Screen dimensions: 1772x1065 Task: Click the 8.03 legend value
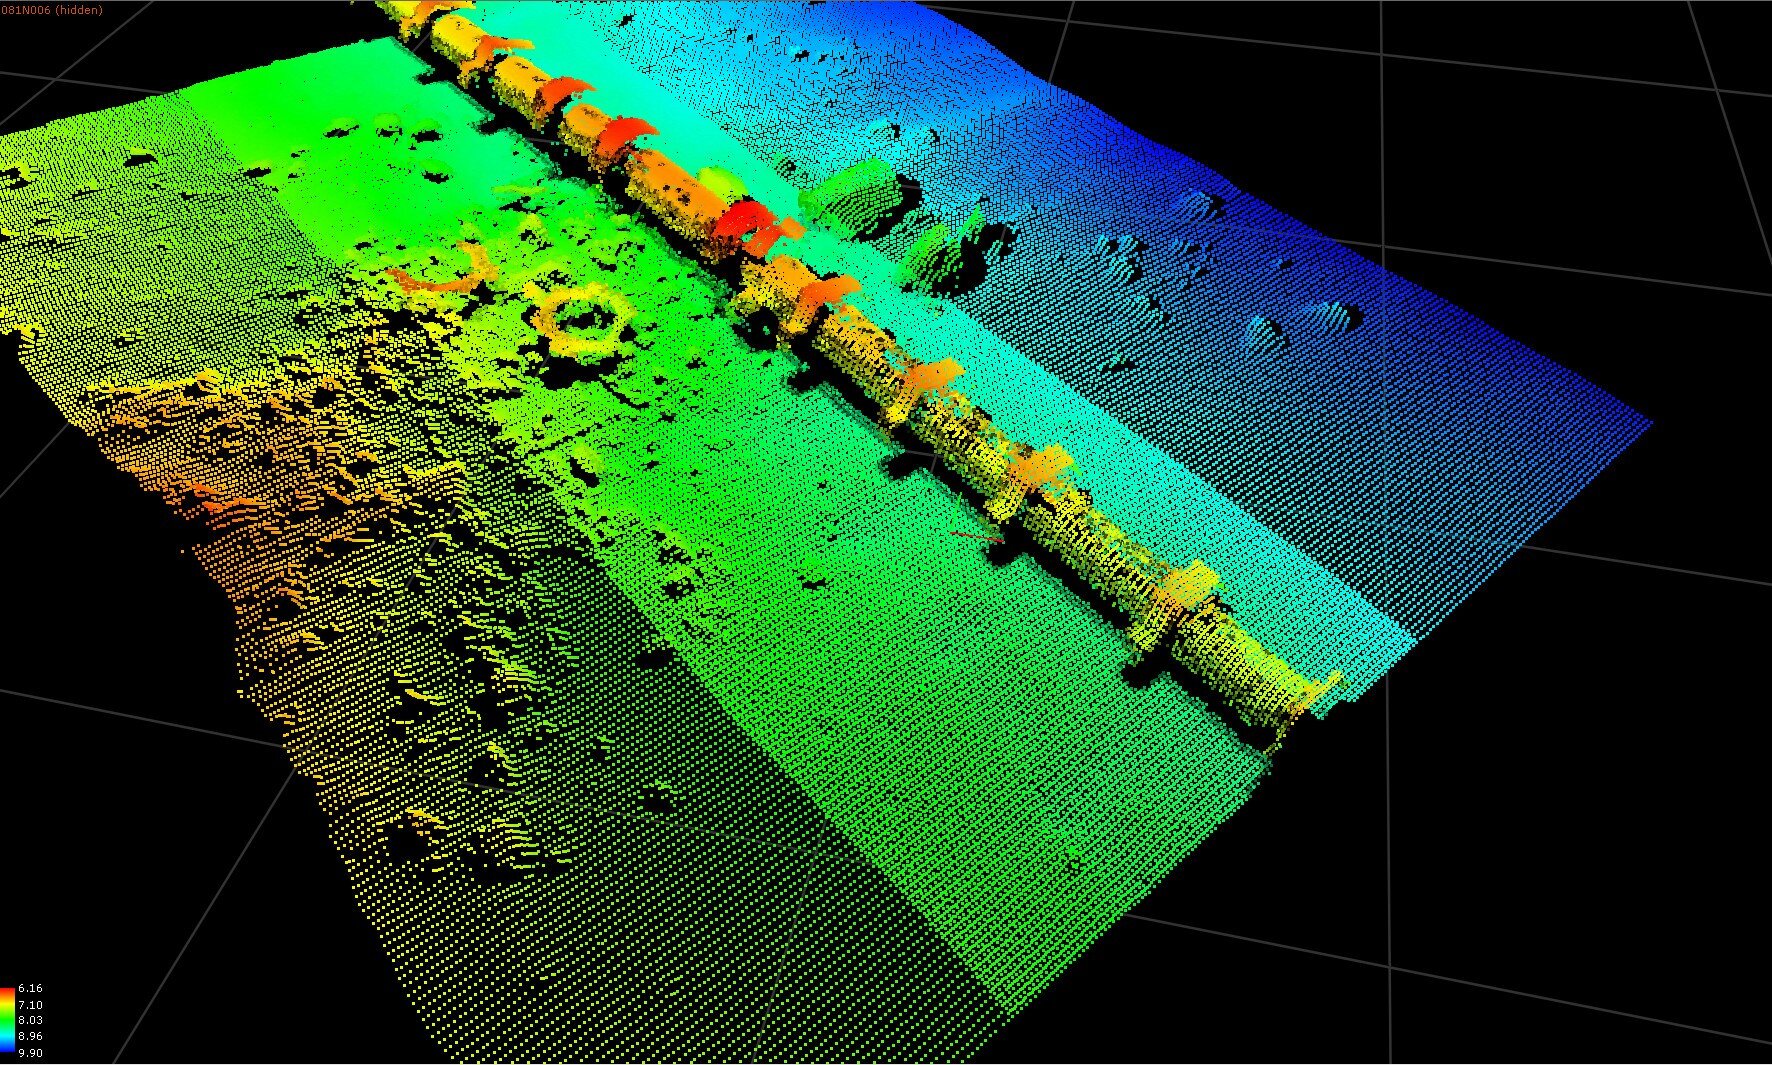point(31,1021)
